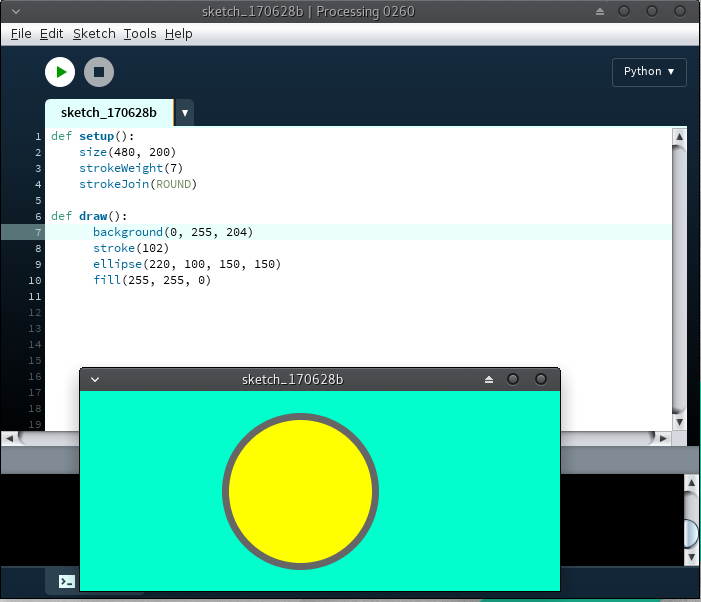
Task: Click the editor vertical scrollbar thumb
Action: (679, 280)
